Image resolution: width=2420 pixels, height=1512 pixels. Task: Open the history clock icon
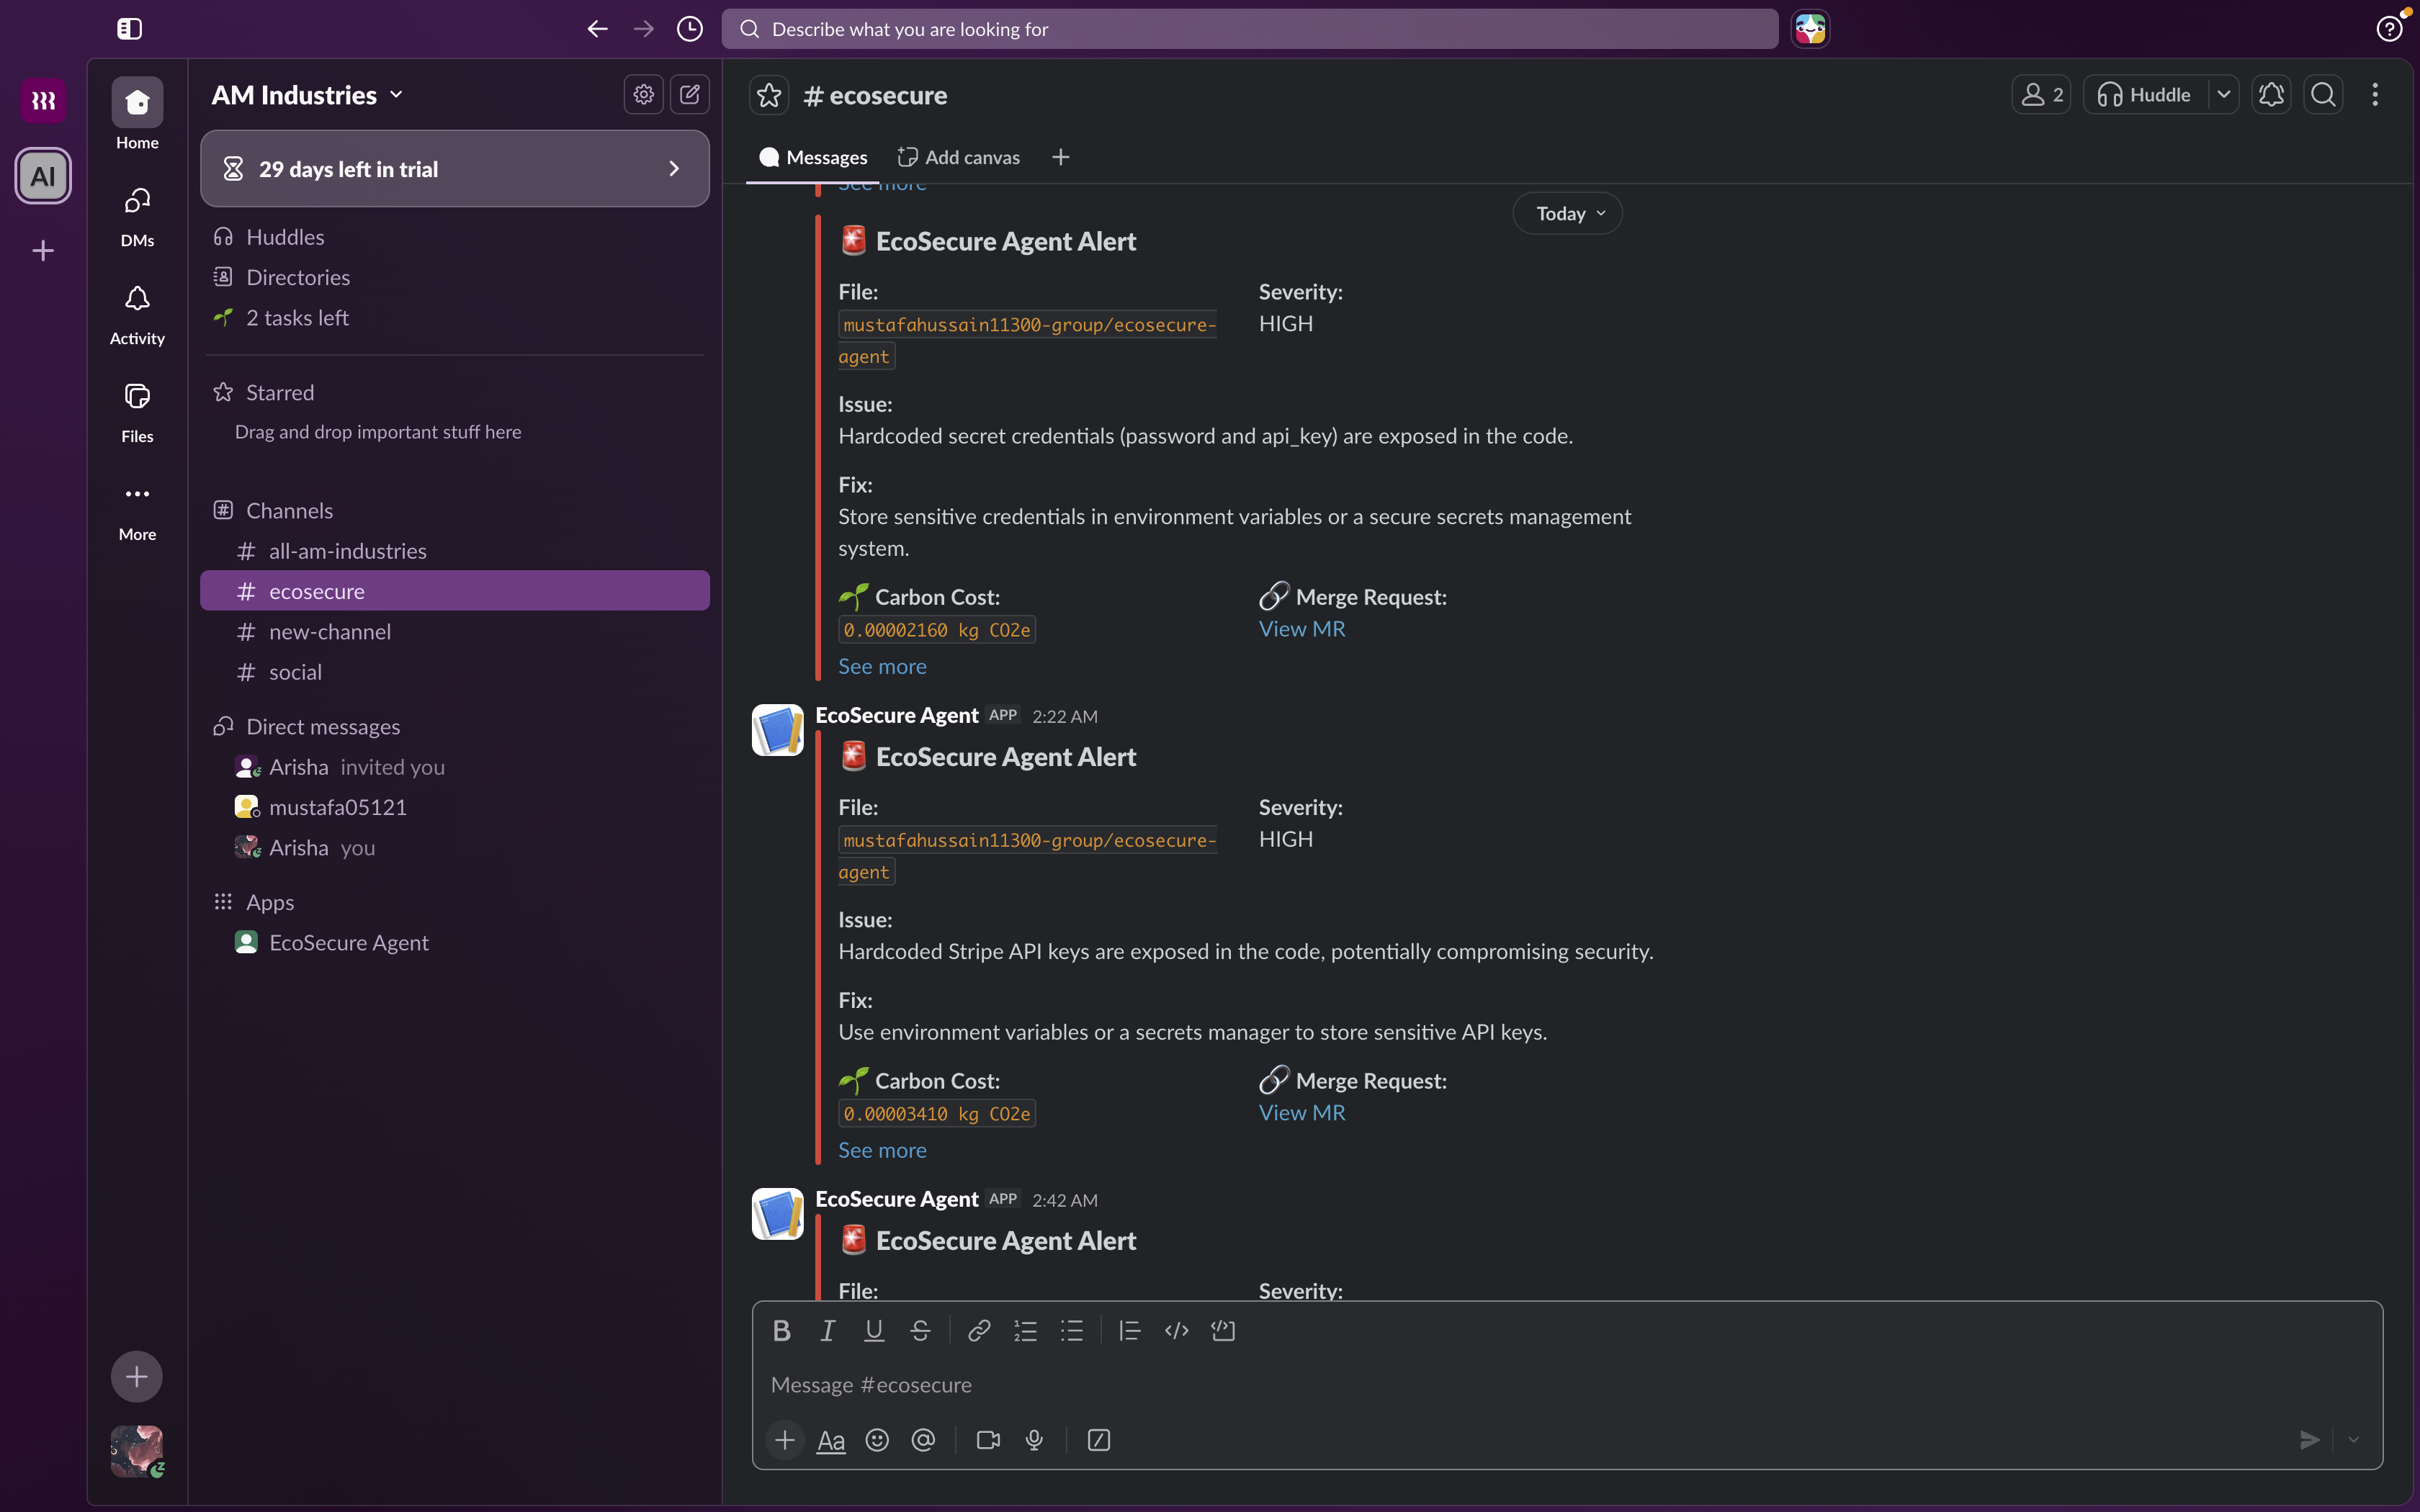(689, 29)
